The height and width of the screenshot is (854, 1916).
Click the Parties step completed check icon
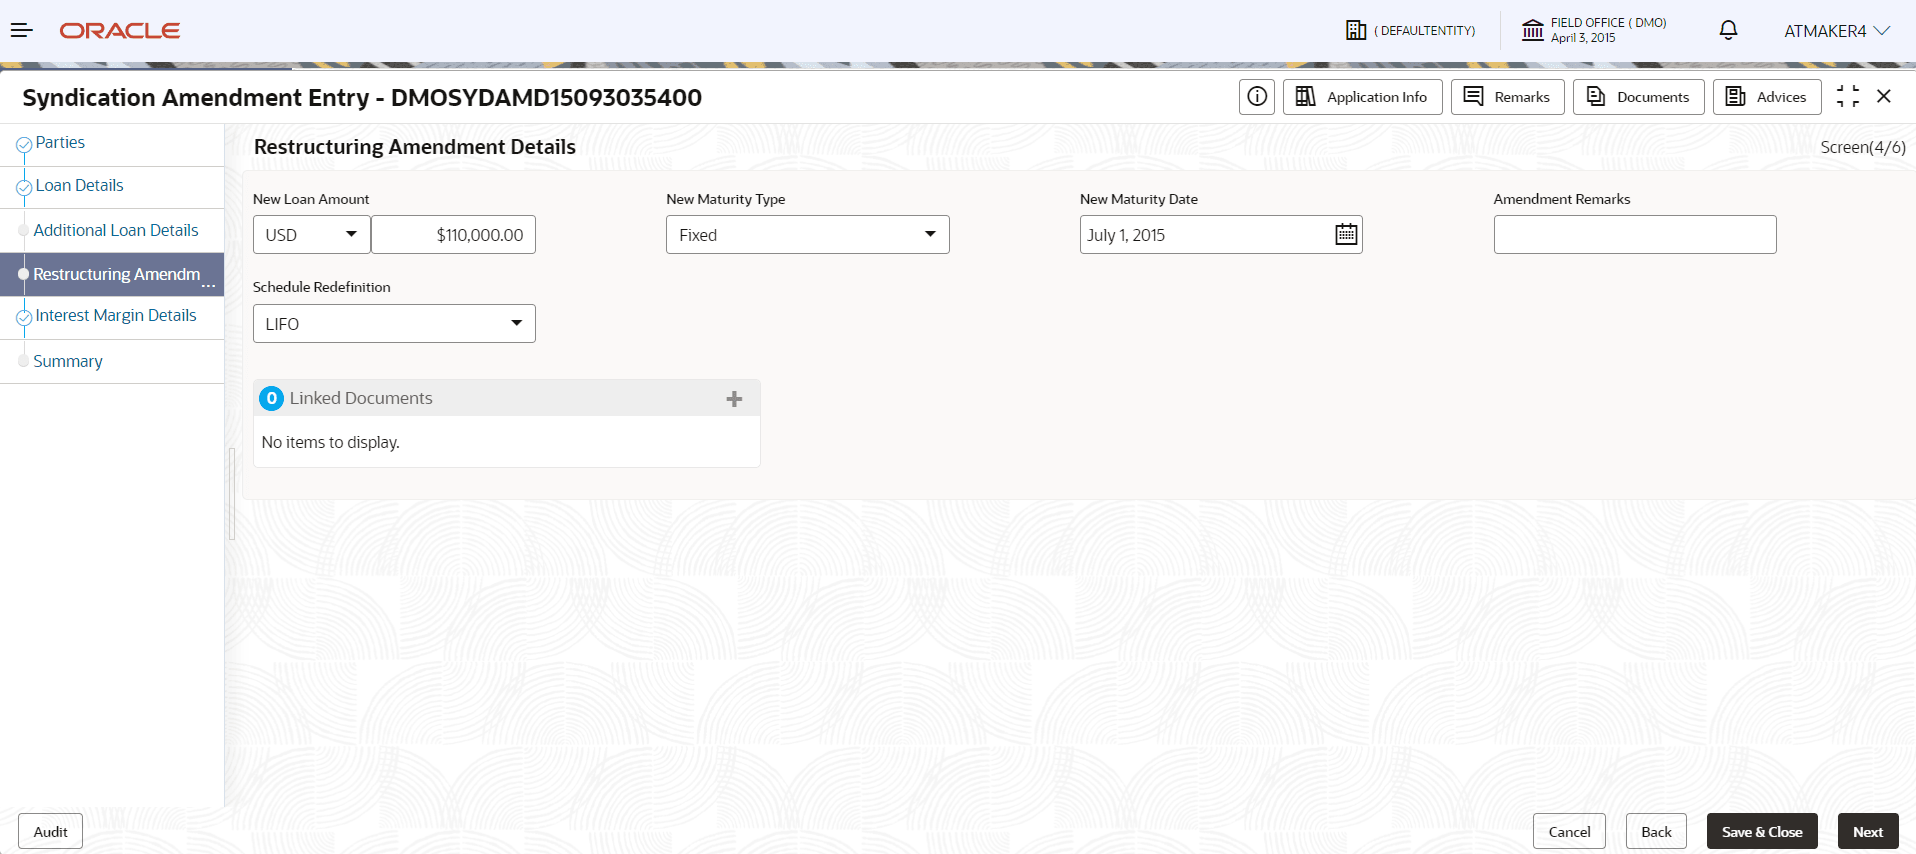point(24,146)
